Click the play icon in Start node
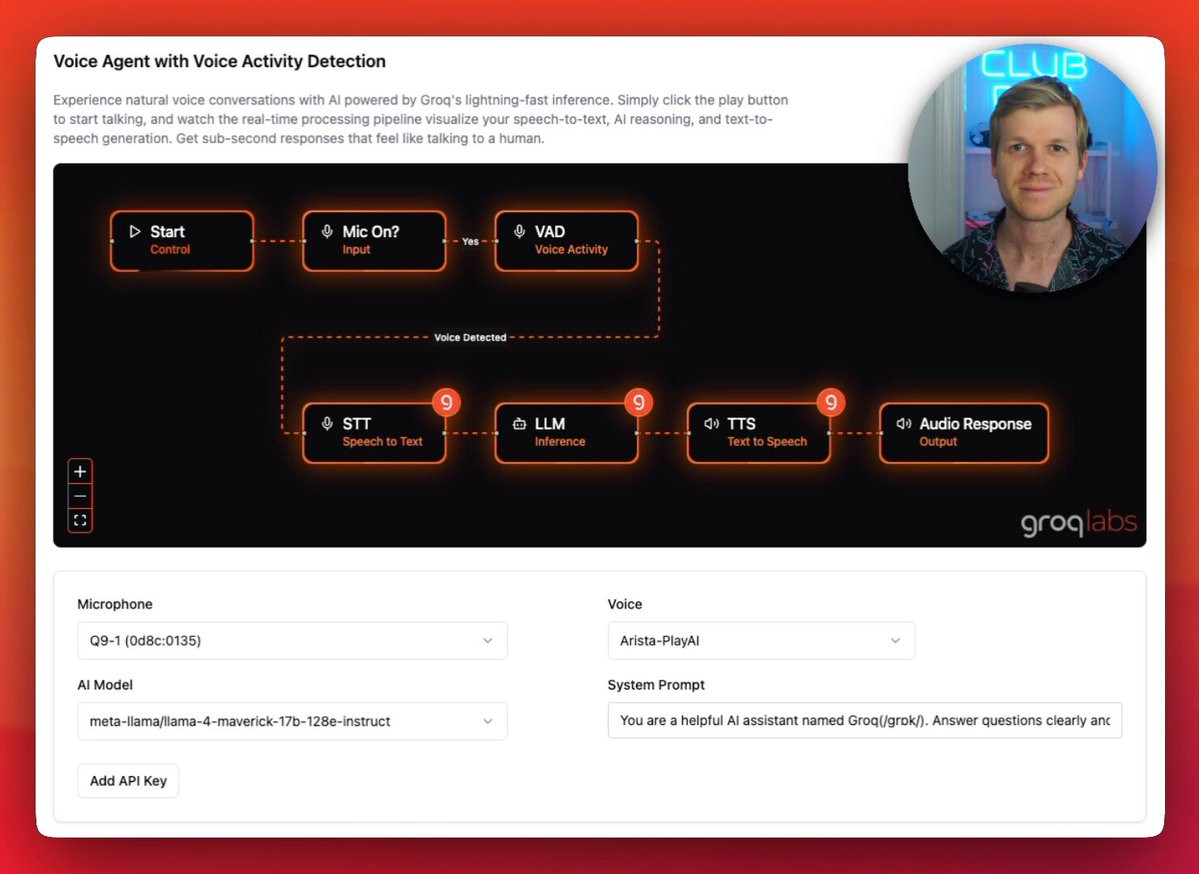 tap(135, 231)
